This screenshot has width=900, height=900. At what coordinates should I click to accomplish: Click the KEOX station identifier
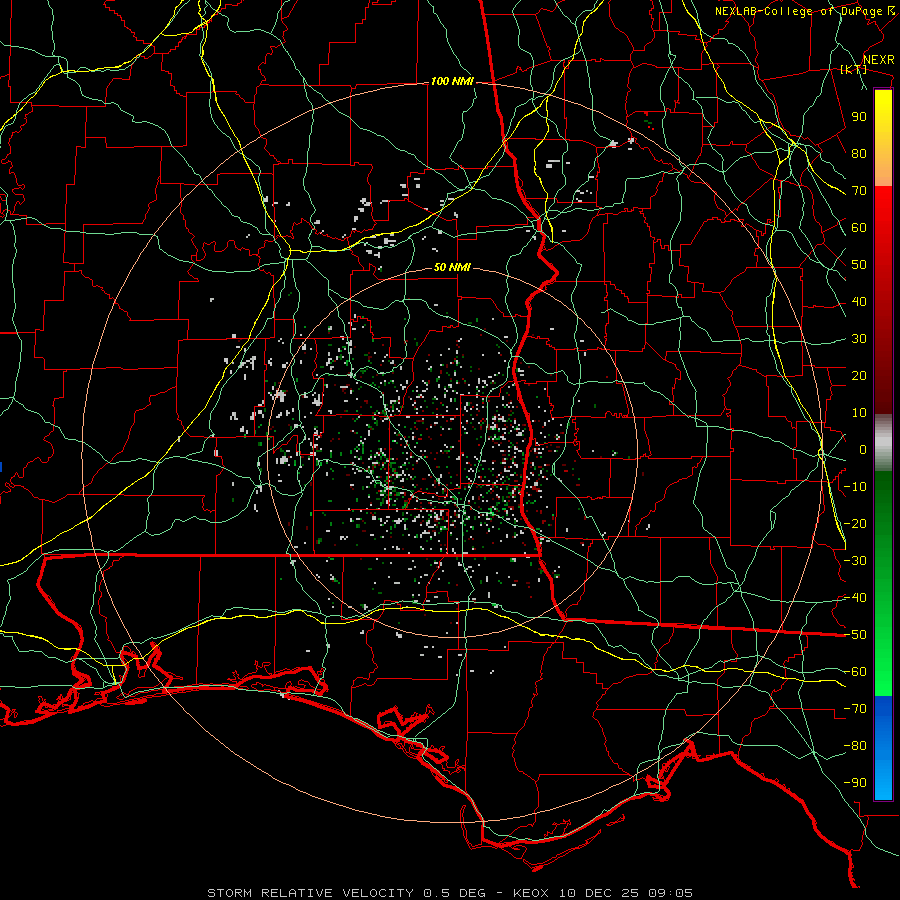click(x=532, y=893)
